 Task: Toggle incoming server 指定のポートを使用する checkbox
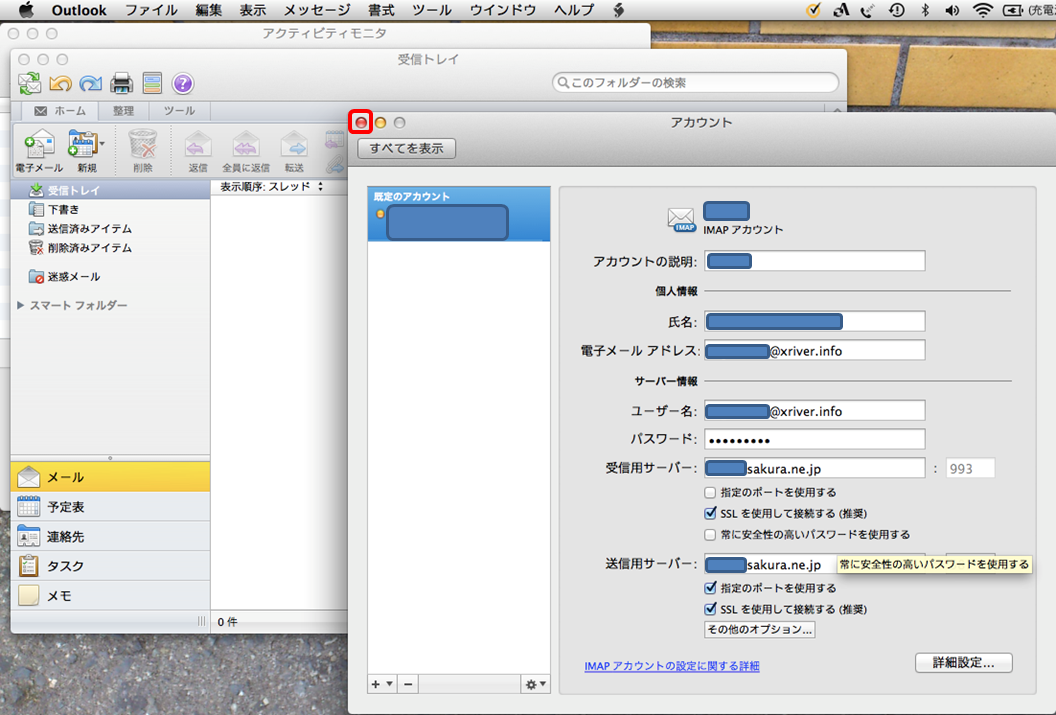point(710,493)
